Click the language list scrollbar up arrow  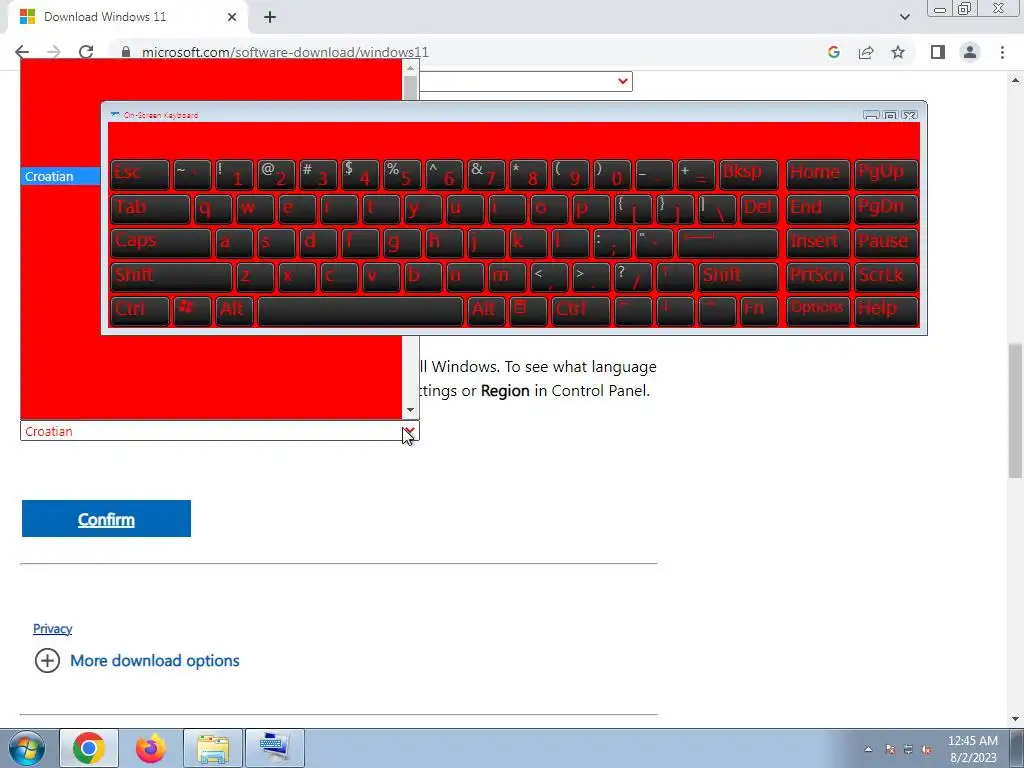[410, 67]
